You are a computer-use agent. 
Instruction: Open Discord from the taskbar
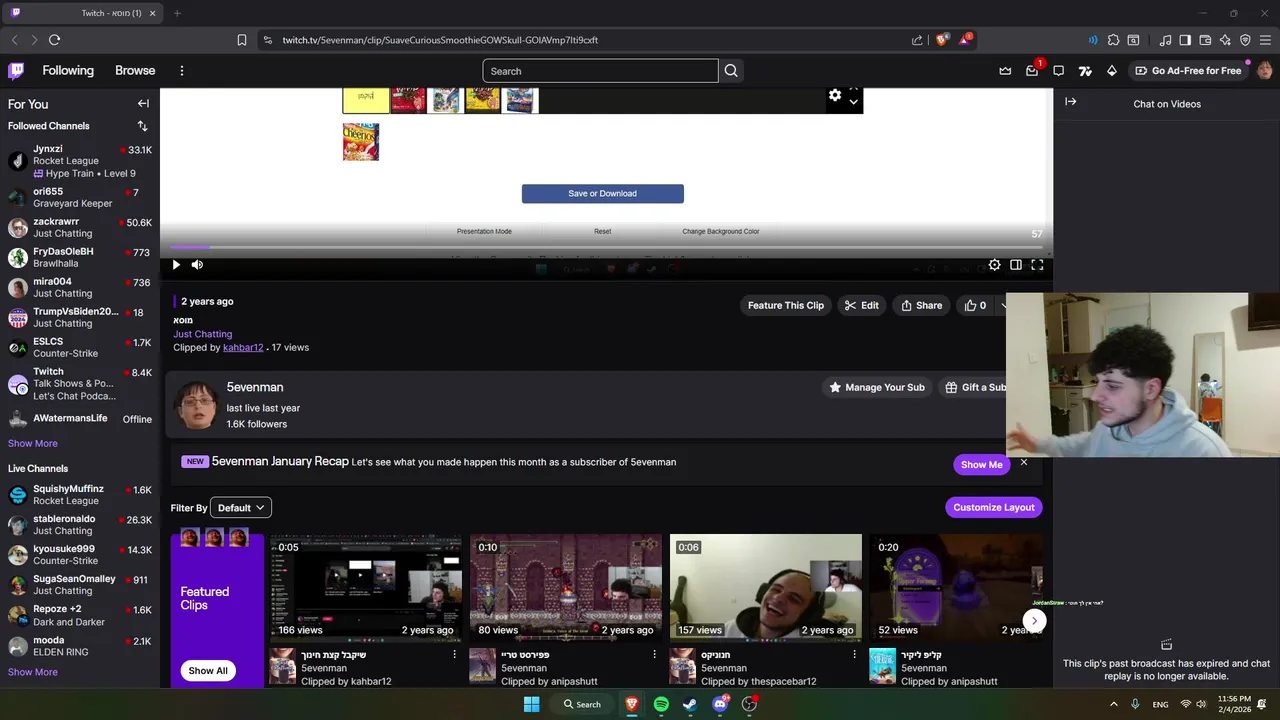720,704
